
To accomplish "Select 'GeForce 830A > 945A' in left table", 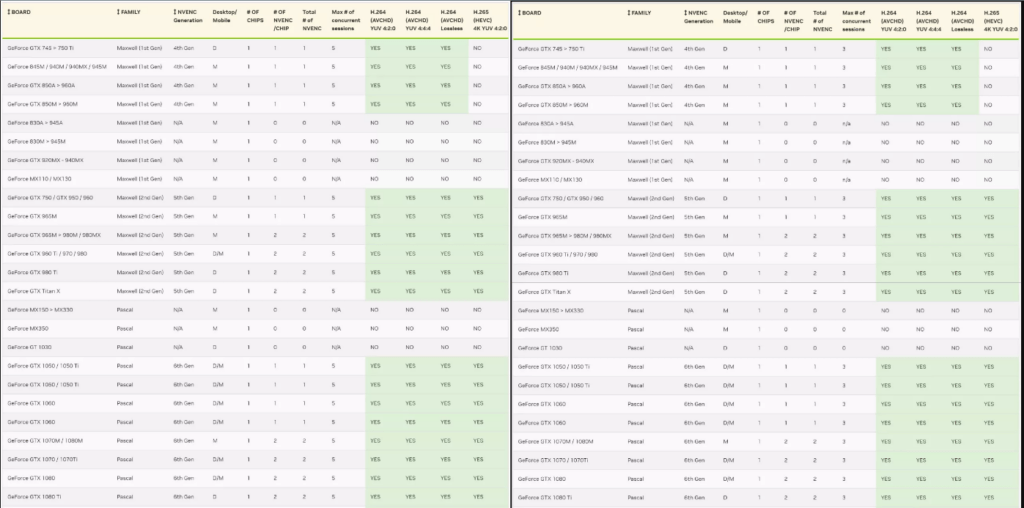I will point(35,123).
